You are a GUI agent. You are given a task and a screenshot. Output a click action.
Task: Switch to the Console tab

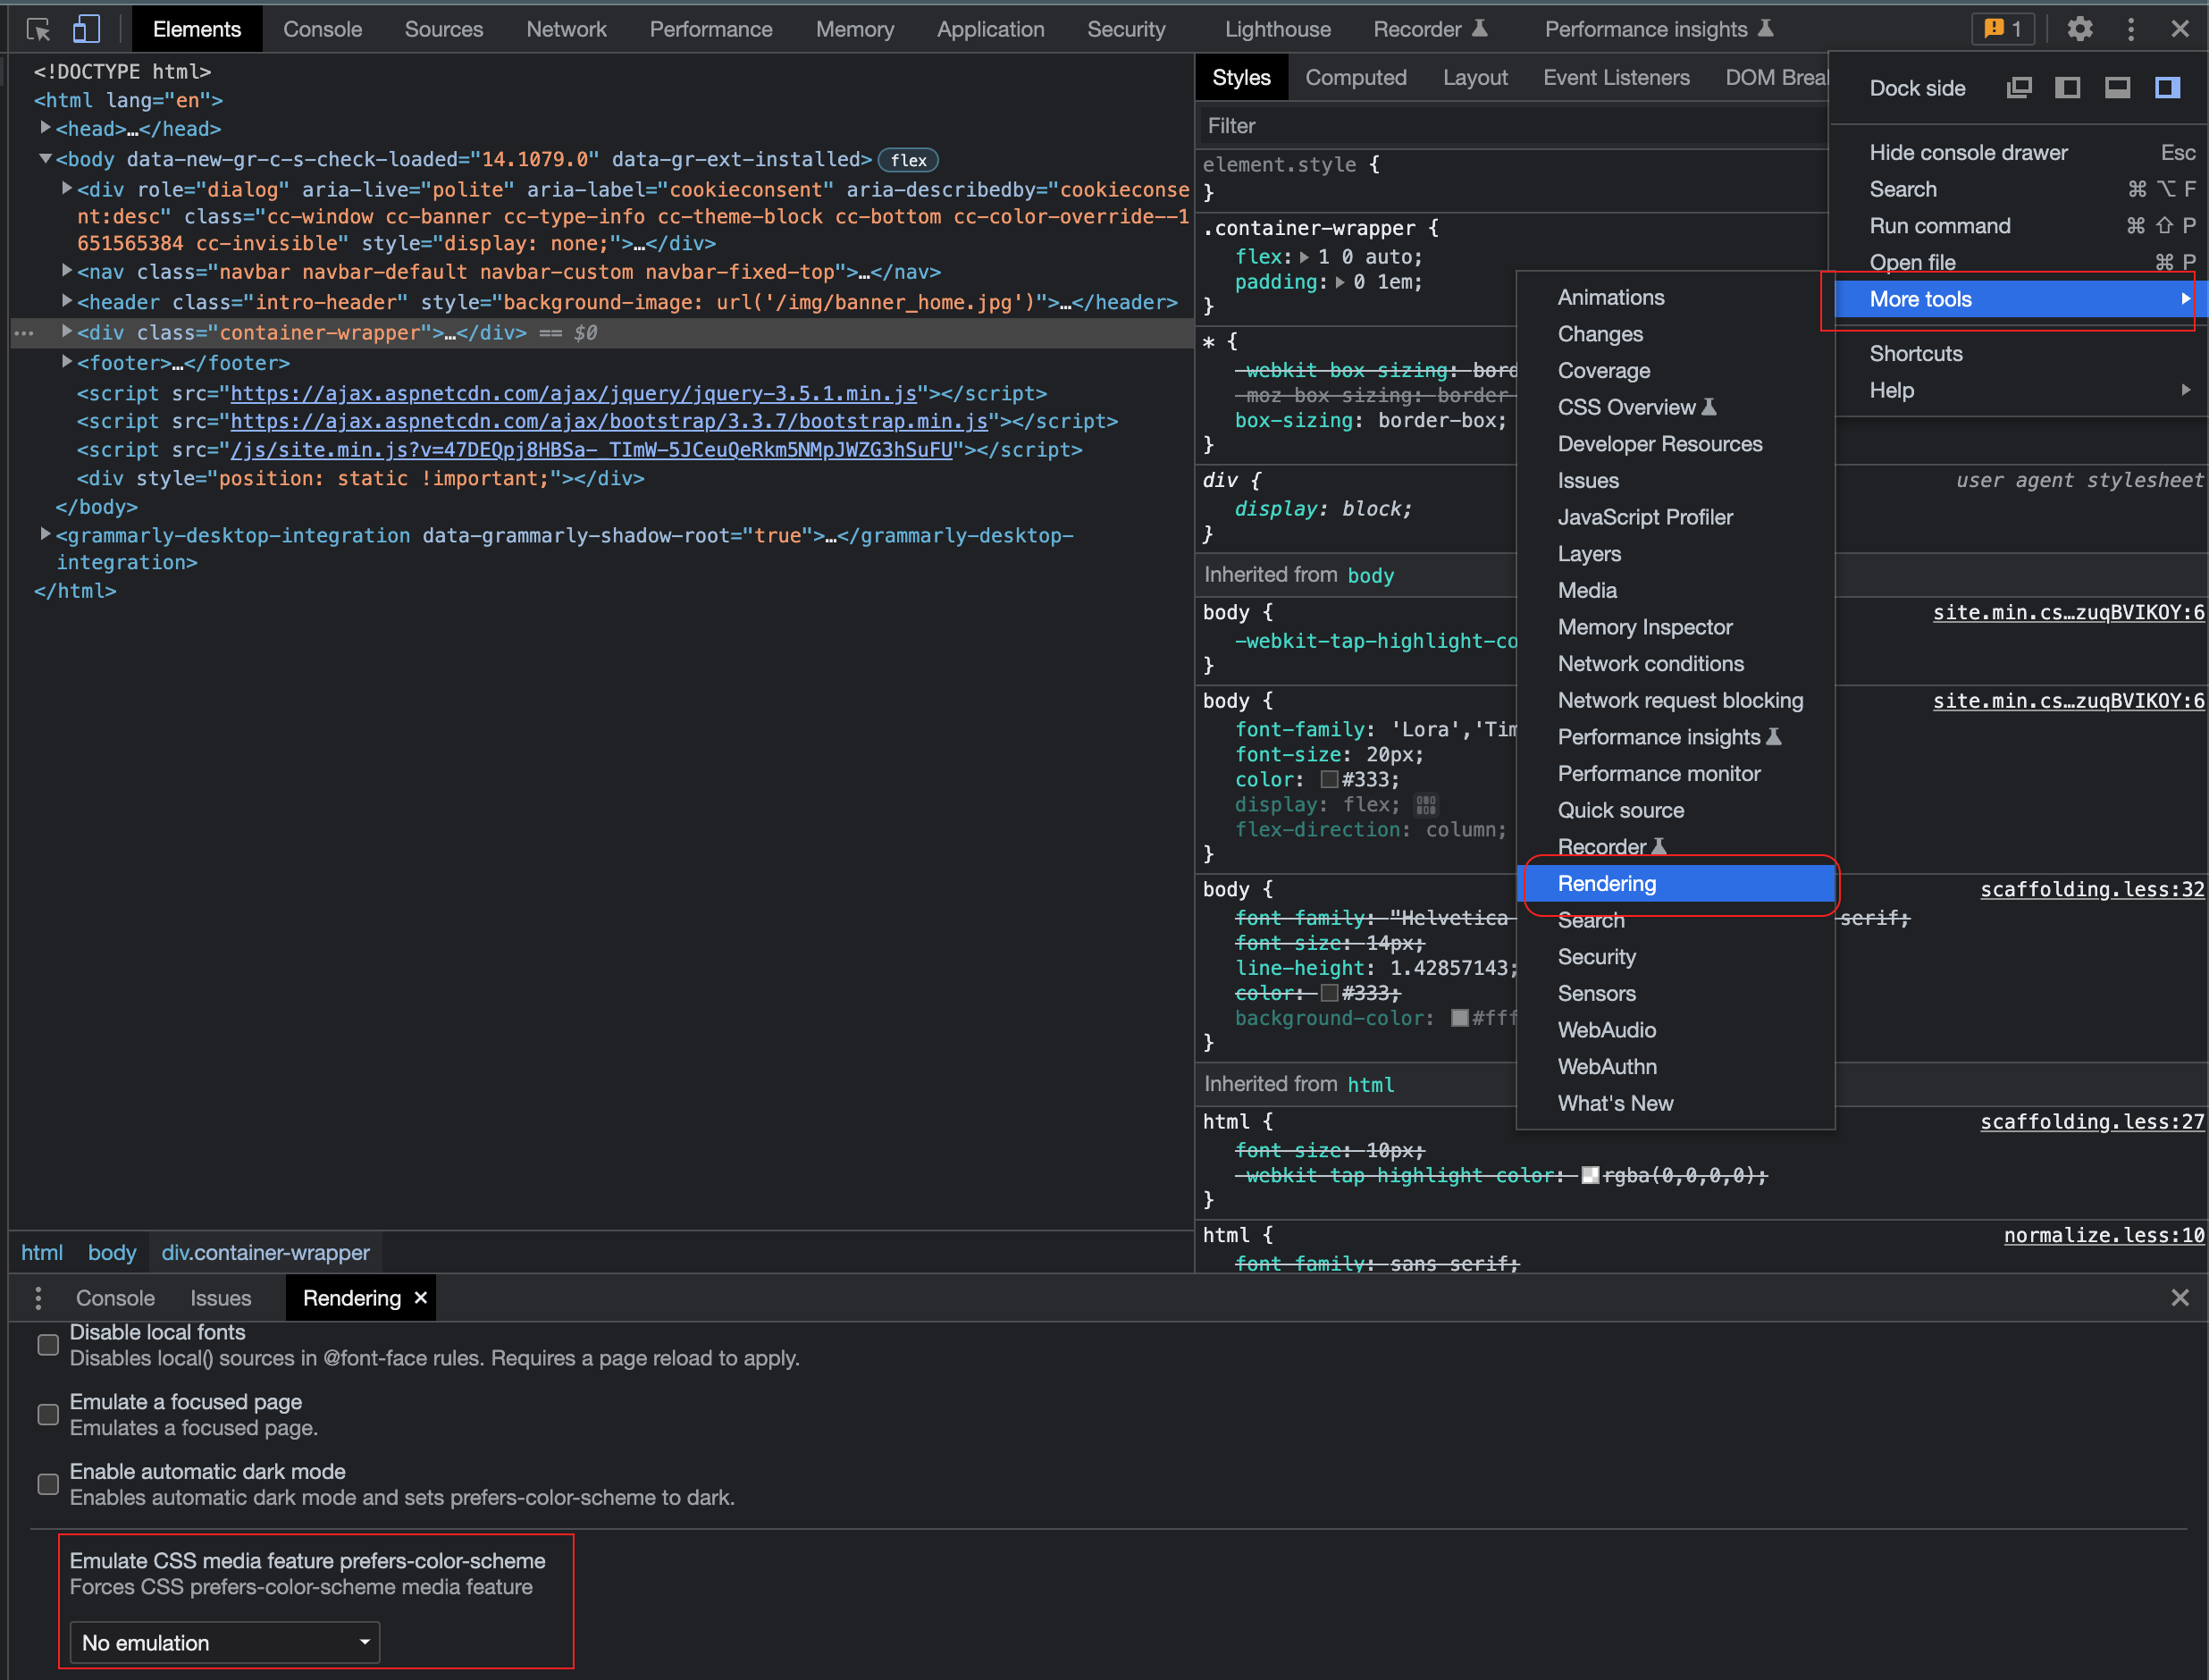point(322,29)
